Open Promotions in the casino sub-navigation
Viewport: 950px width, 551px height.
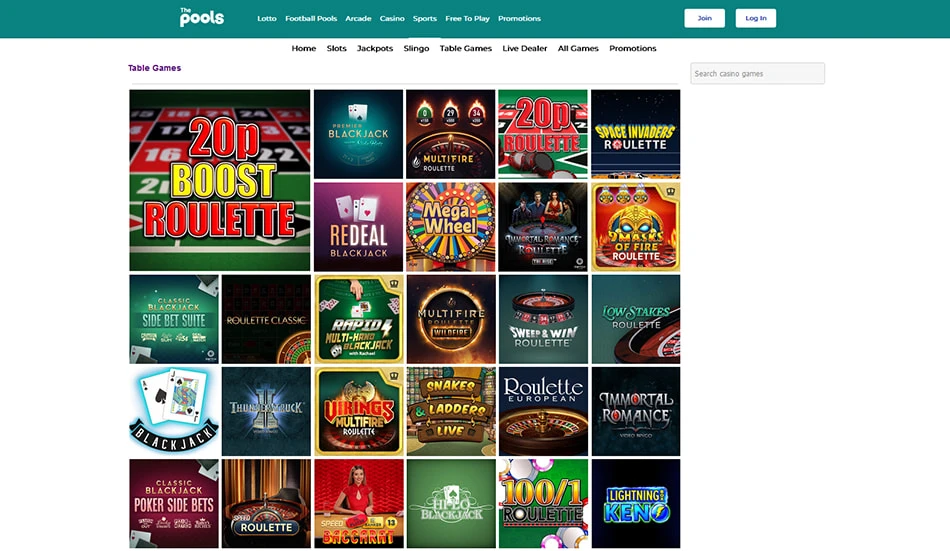[x=633, y=48]
